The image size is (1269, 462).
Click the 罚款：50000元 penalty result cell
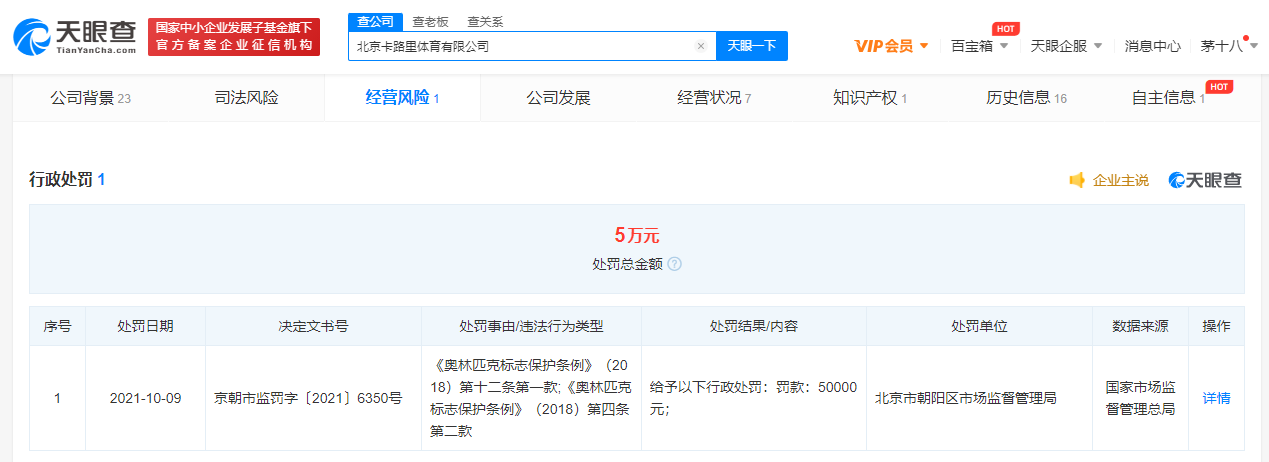click(753, 398)
